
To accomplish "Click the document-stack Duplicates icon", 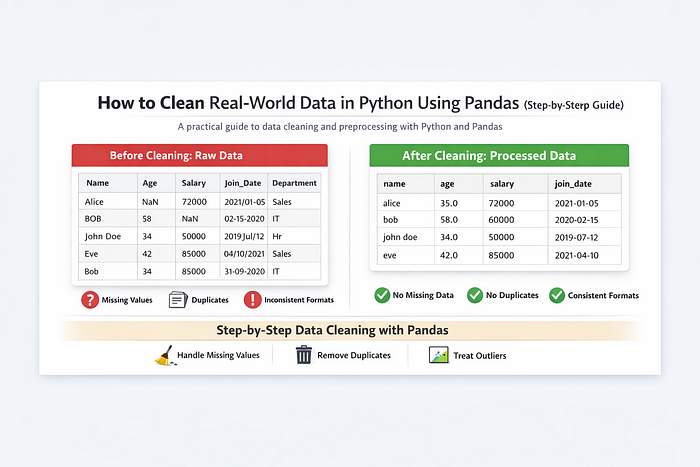I will coord(178,300).
